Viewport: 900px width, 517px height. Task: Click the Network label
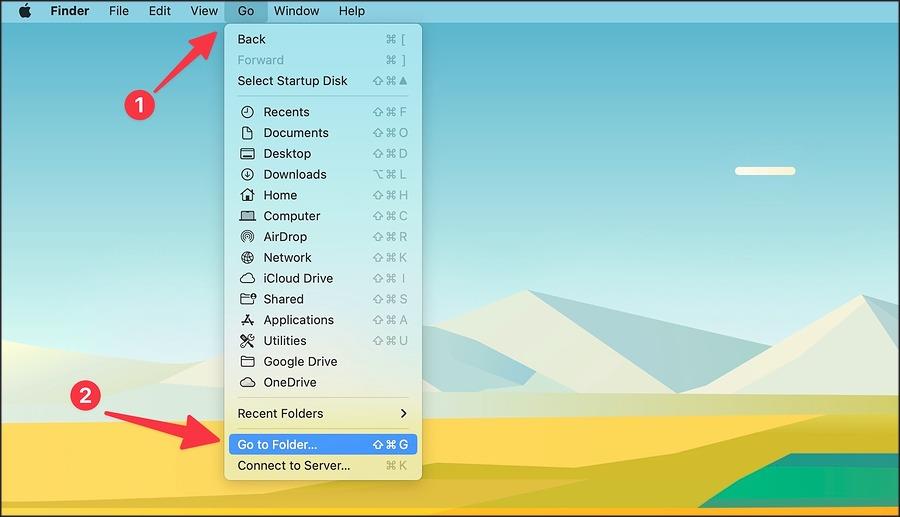pyautogui.click(x=288, y=257)
